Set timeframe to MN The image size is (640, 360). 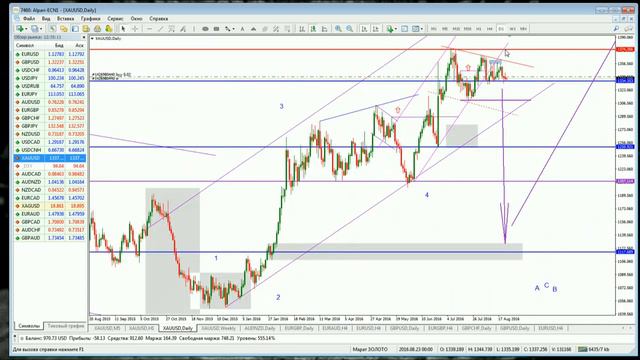[x=523, y=29]
